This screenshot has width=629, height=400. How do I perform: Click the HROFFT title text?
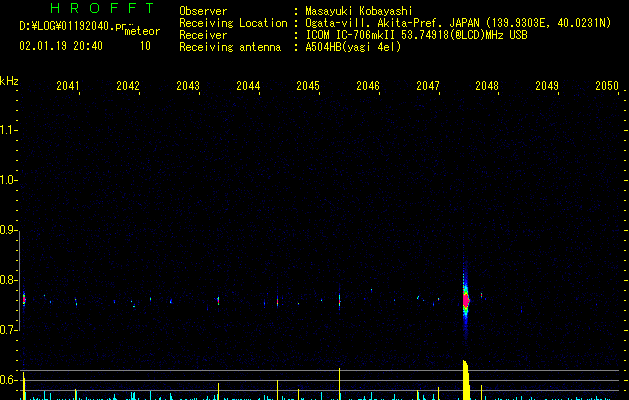[x=102, y=8]
